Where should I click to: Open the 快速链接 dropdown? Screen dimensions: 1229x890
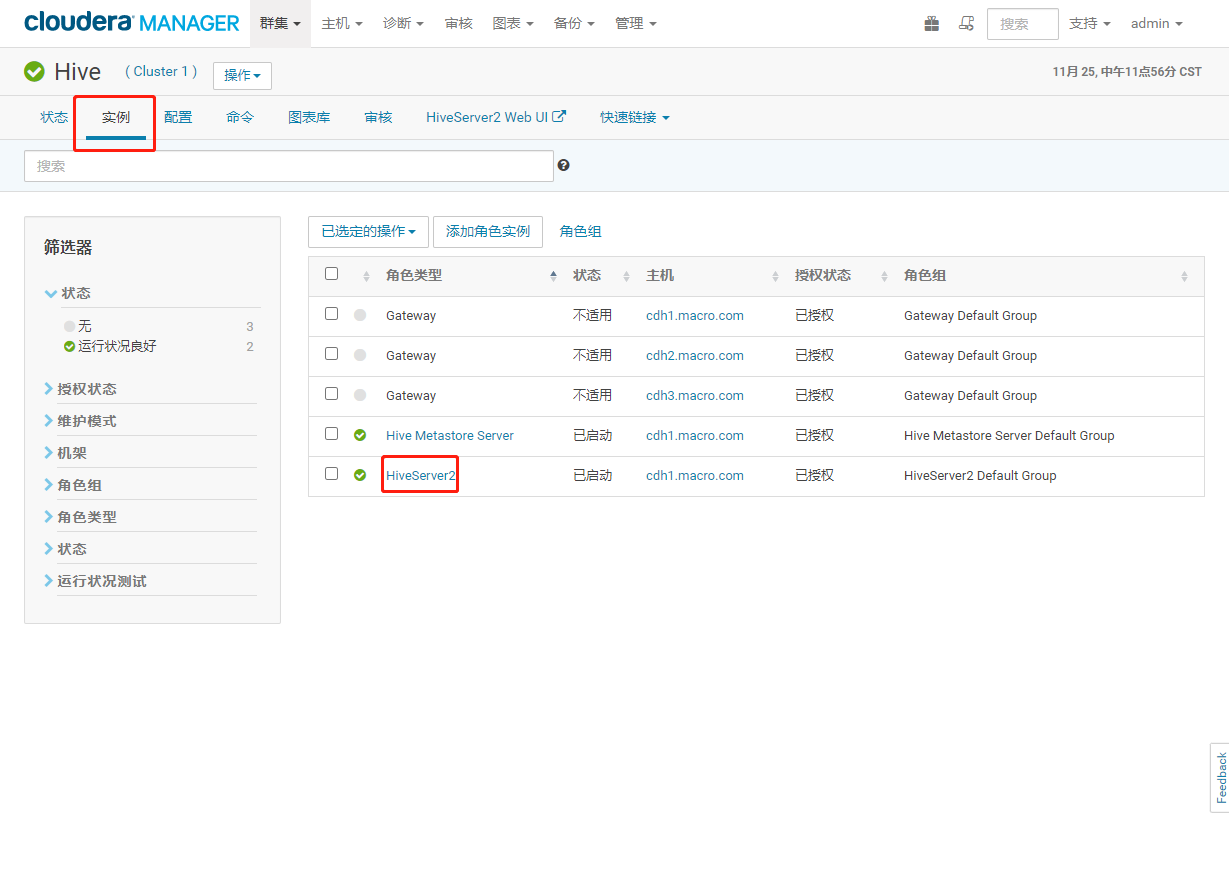tap(635, 117)
